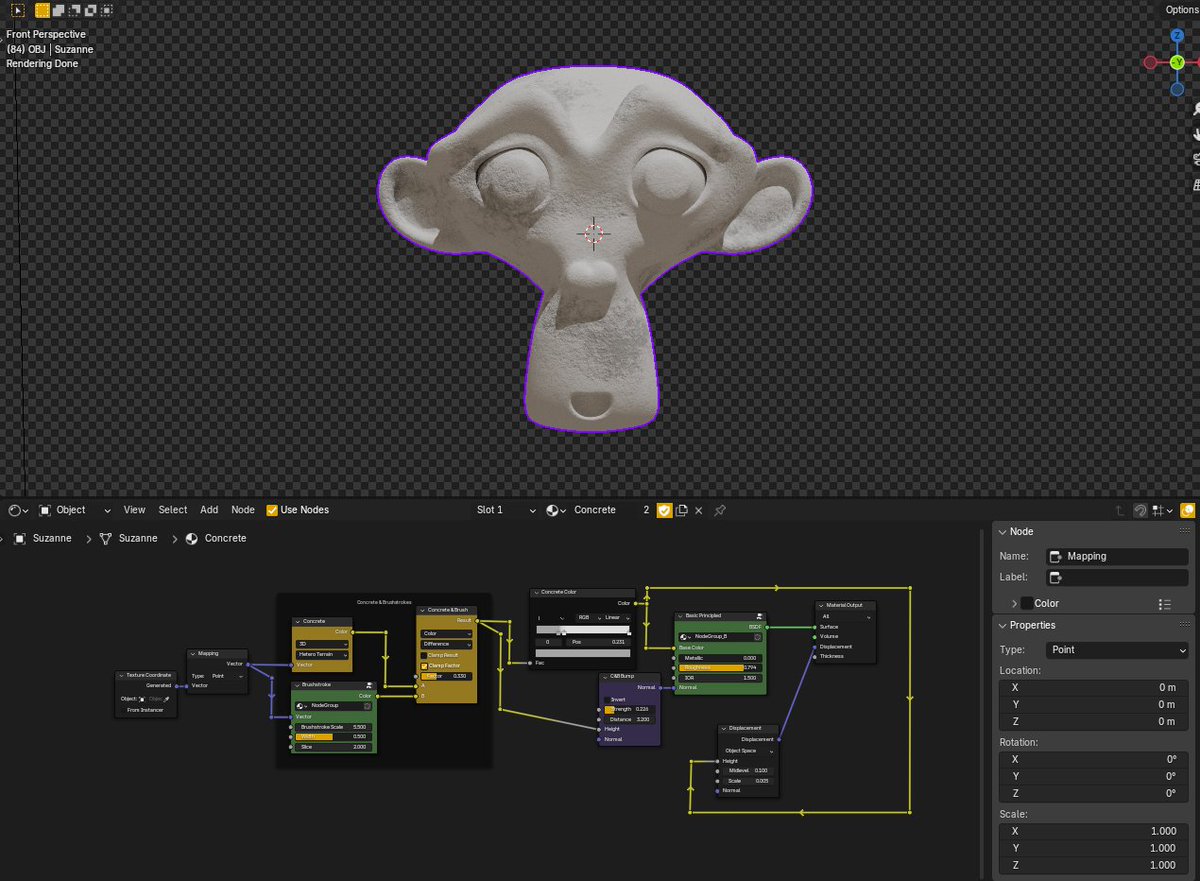The image size is (1200, 881).
Task: Open Object Space dropdown in Displacement node
Action: [x=746, y=750]
